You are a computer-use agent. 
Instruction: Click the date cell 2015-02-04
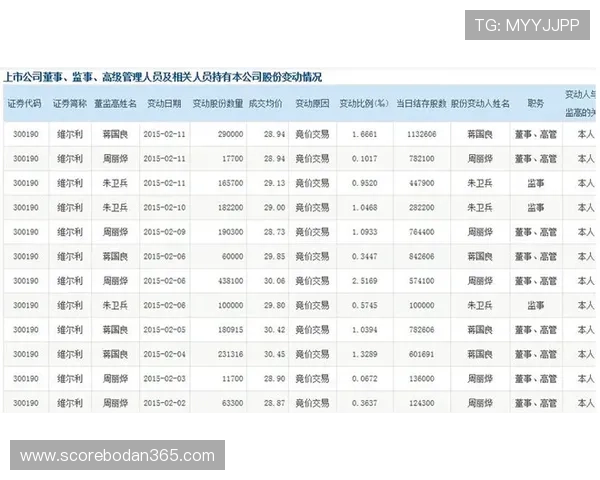(x=165, y=354)
